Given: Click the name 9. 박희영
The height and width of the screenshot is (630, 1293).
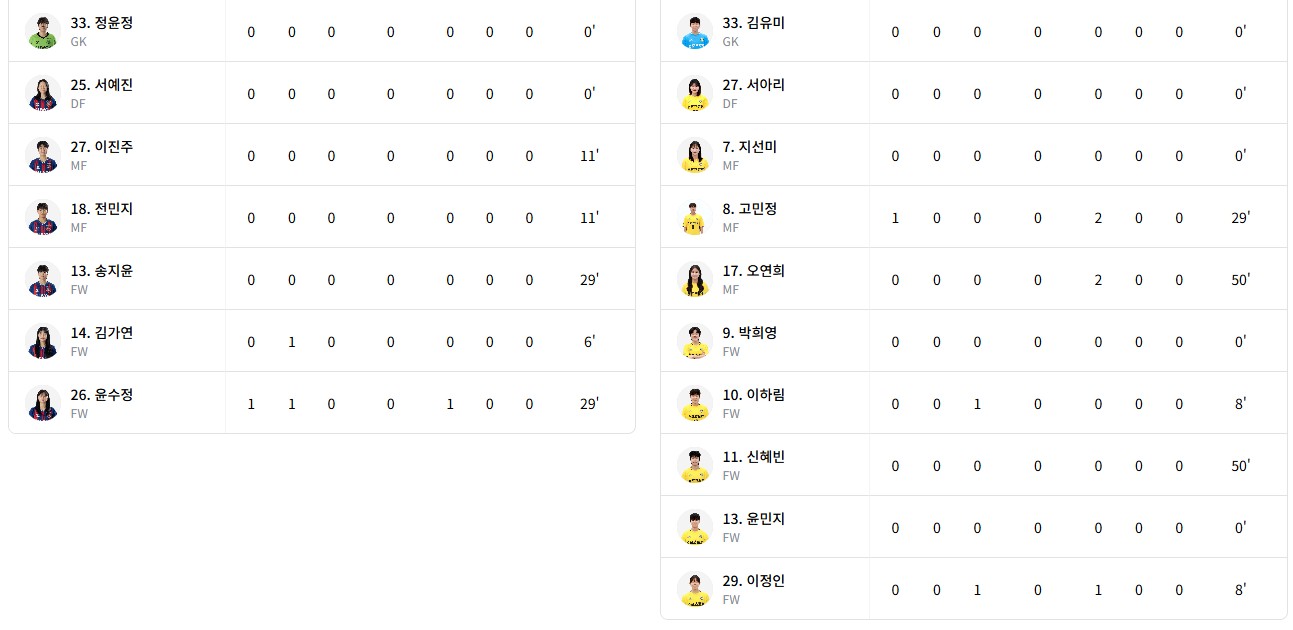Looking at the screenshot, I should 749,333.
